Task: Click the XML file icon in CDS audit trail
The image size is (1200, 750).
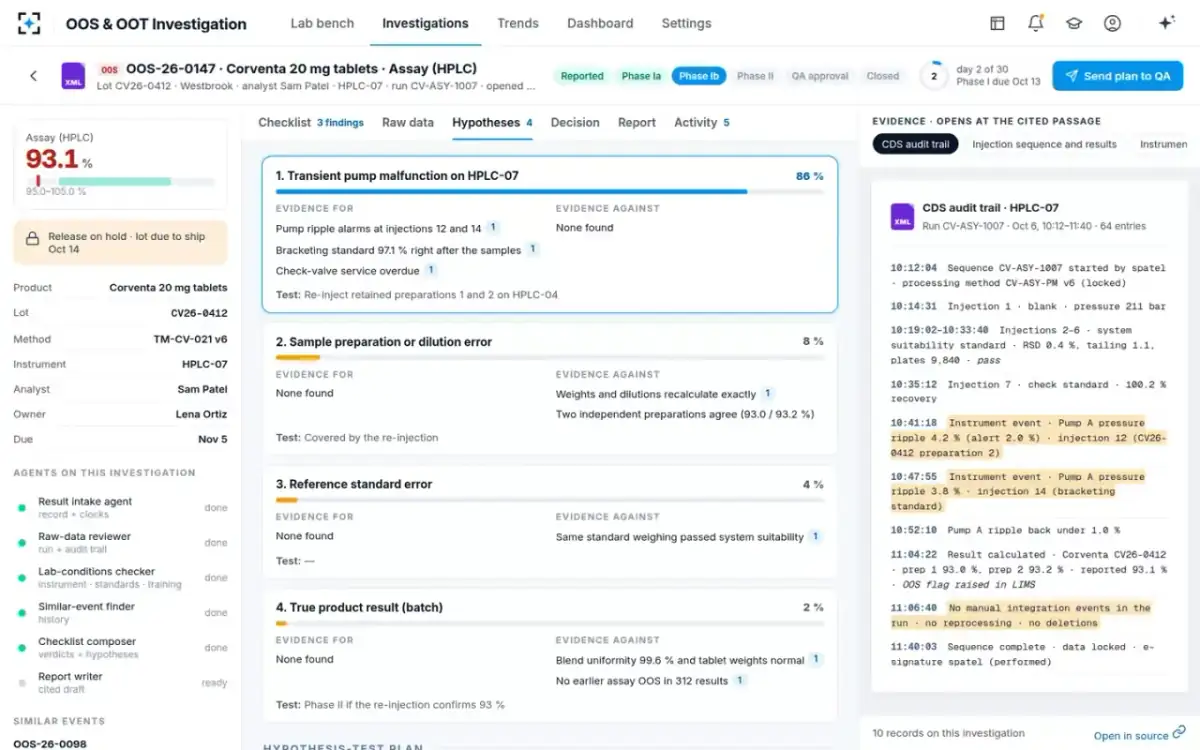Action: (x=902, y=215)
